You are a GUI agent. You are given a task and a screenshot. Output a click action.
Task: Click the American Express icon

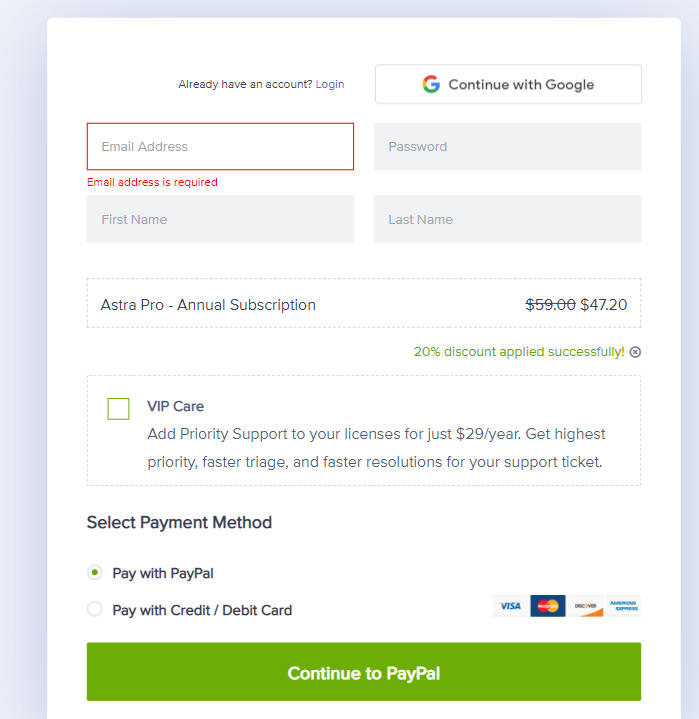[623, 606]
